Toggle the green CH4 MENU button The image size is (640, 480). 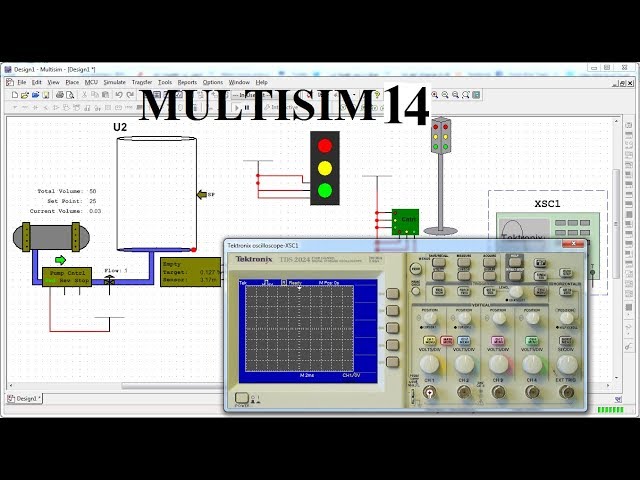pos(531,340)
